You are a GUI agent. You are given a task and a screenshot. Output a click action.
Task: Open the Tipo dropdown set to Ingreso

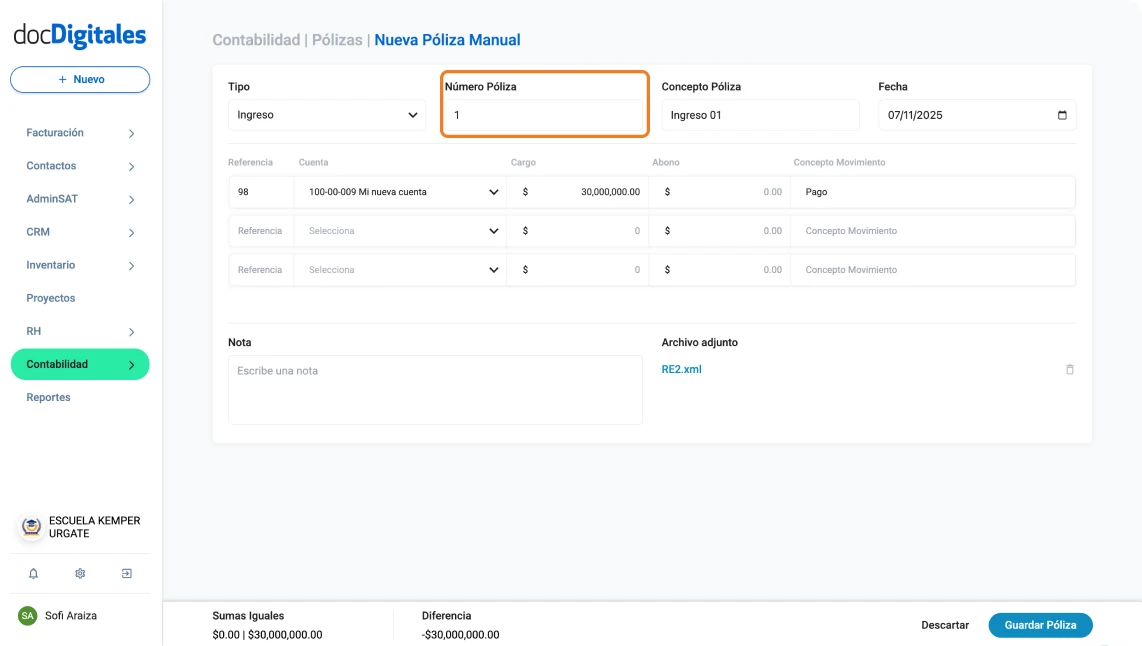click(327, 115)
